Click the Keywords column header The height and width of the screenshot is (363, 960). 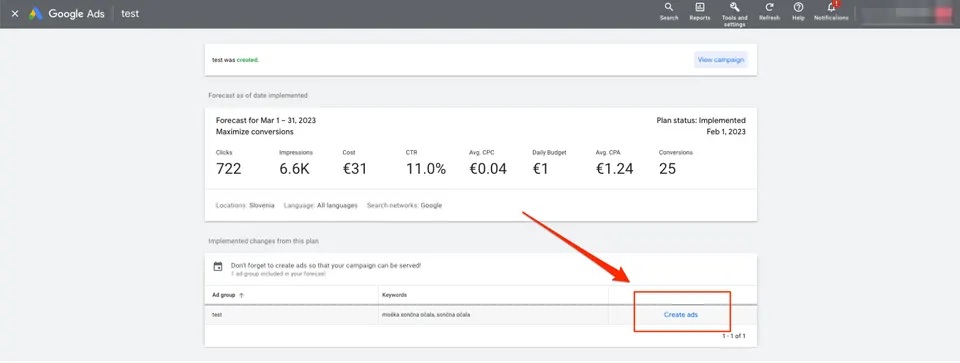tap(394, 295)
